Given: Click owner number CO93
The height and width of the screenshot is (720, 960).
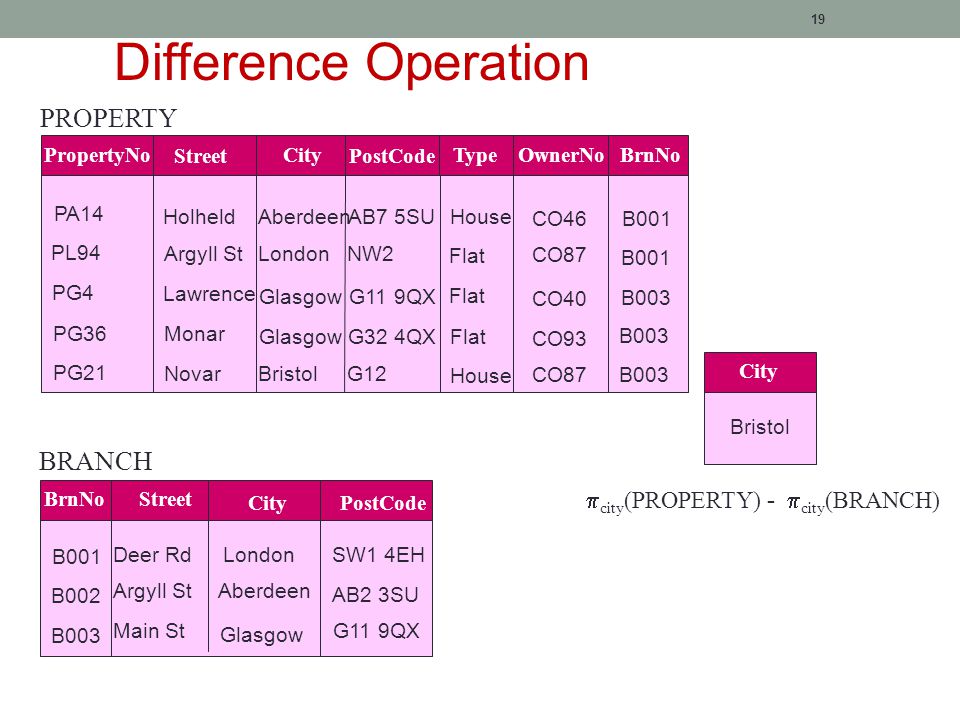Looking at the screenshot, I should pyautogui.click(x=559, y=338).
